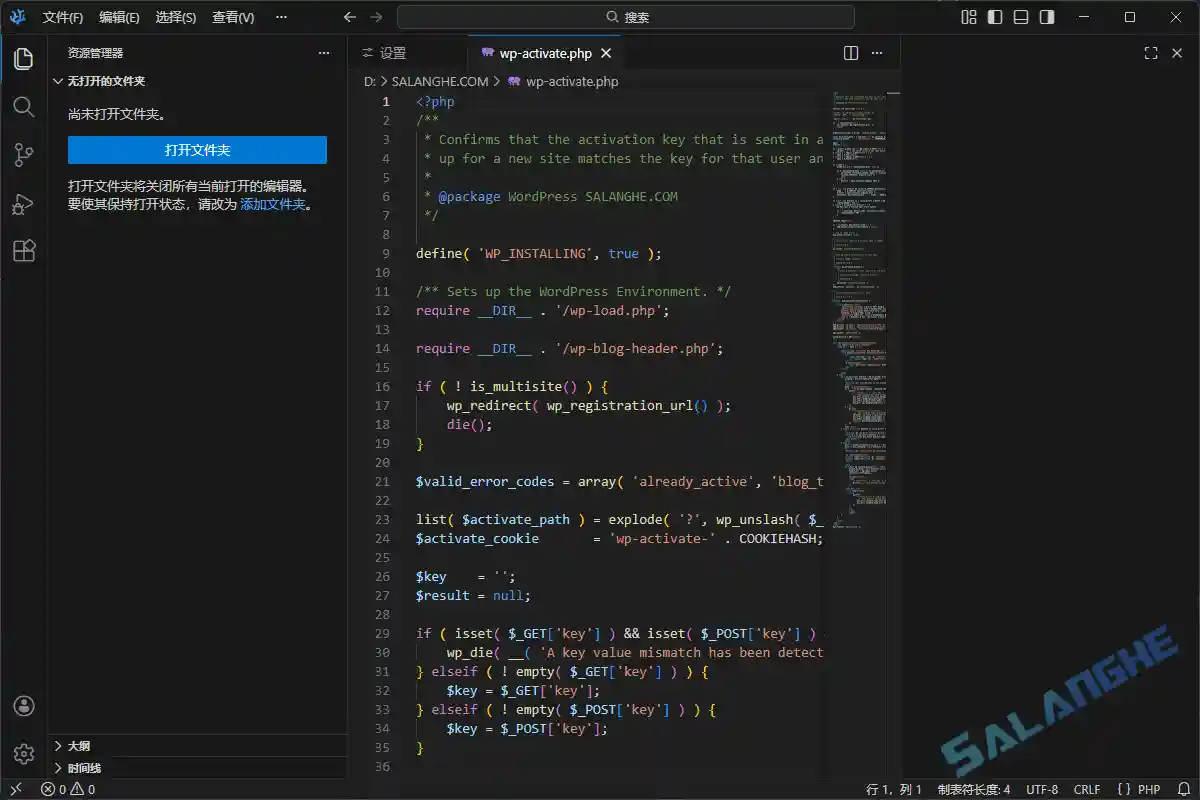This screenshot has width=1200, height=800.
Task: Click the 打开文件夹 button
Action: click(x=196, y=149)
